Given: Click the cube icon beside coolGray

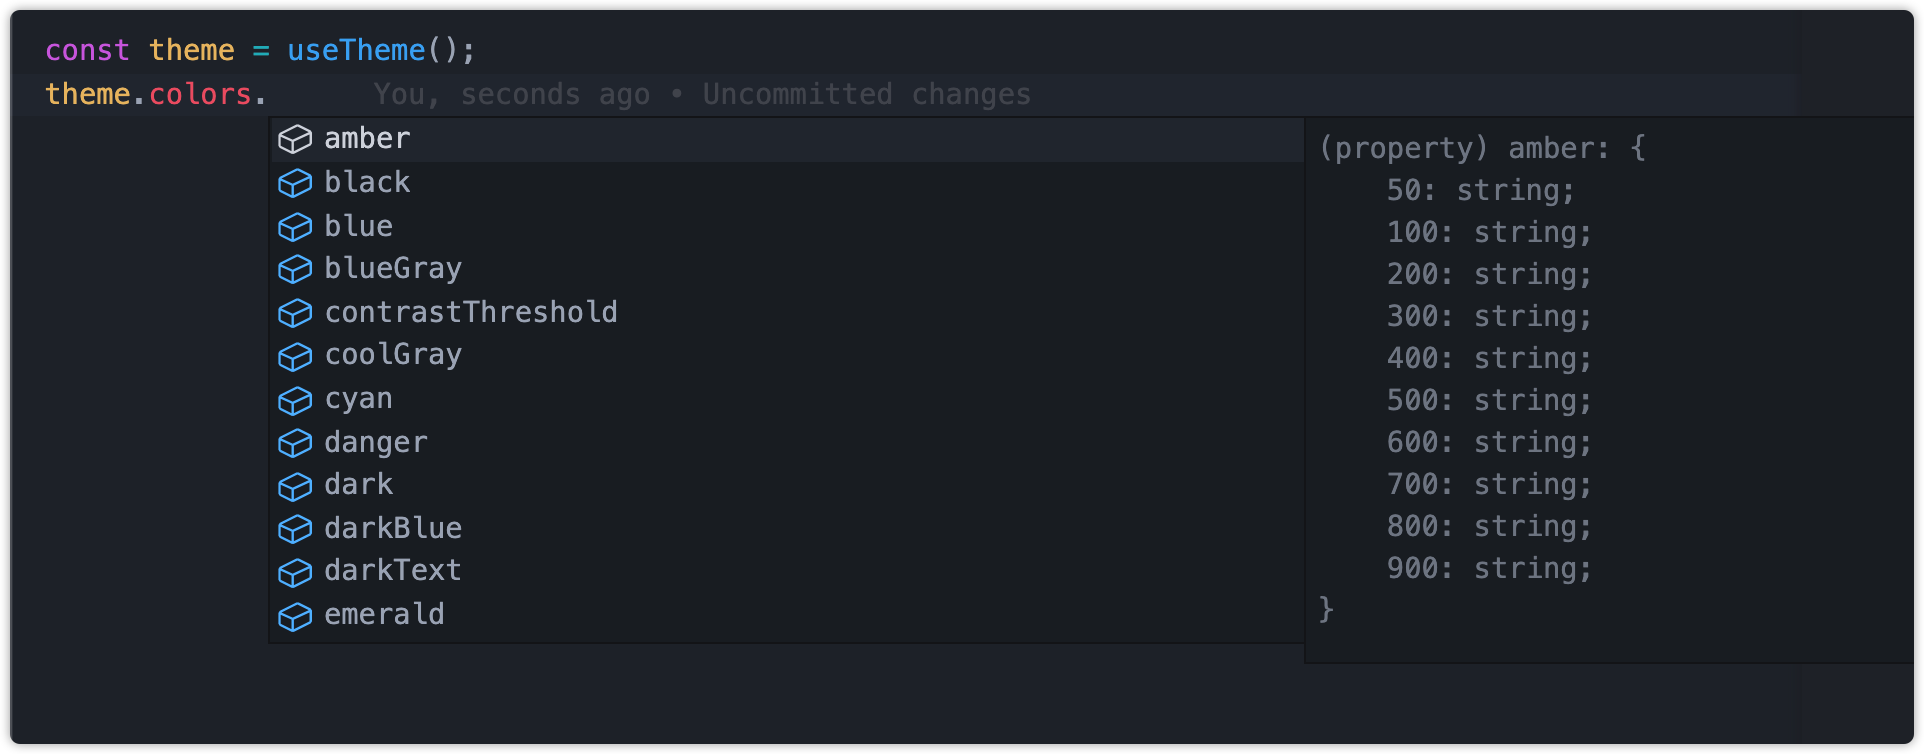Looking at the screenshot, I should click(296, 356).
